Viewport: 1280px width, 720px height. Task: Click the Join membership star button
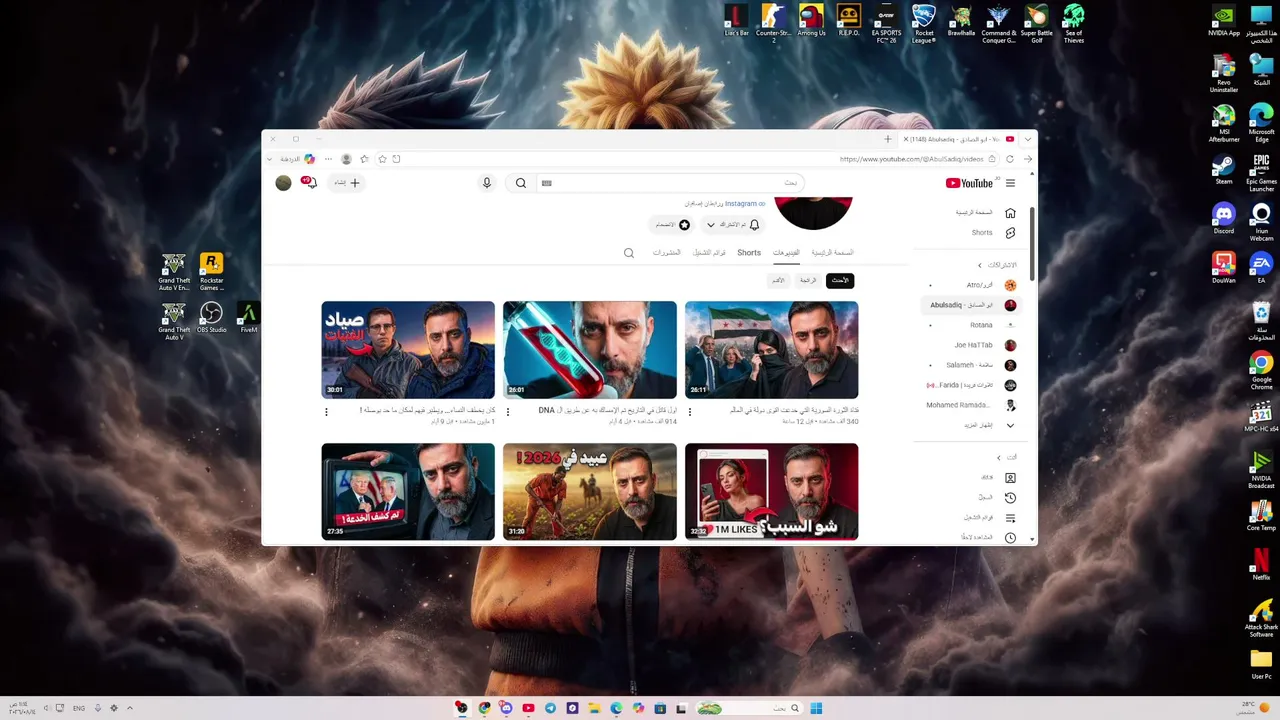click(671, 225)
